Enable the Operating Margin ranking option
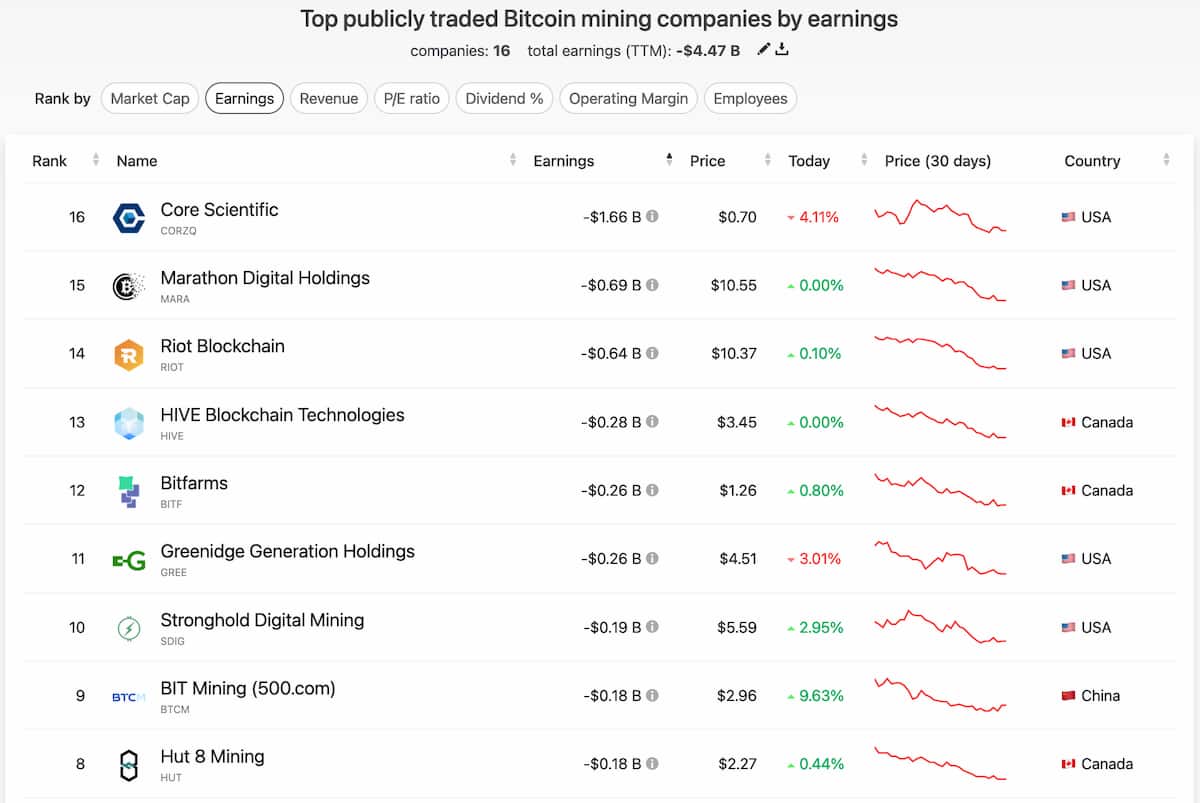 (628, 98)
